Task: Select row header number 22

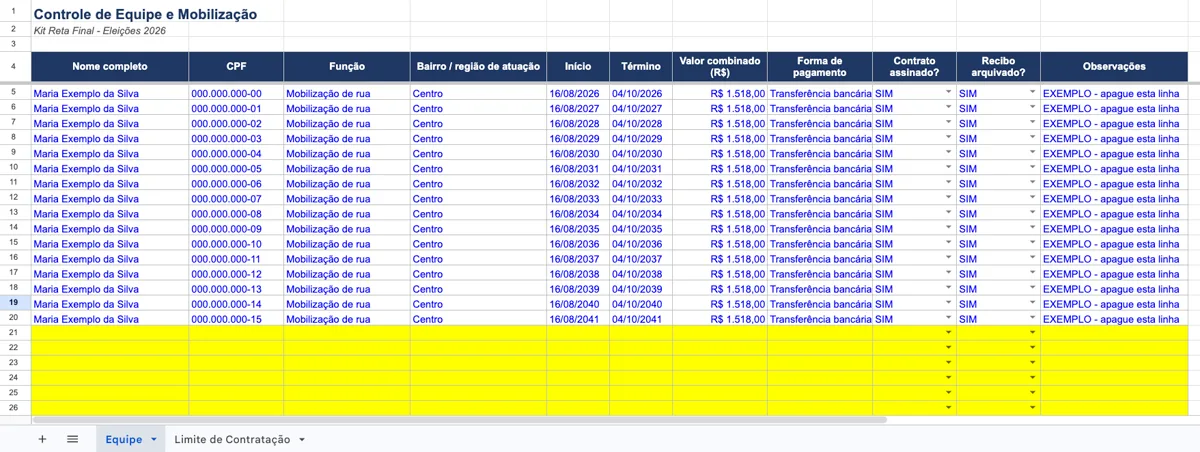Action: tap(14, 347)
